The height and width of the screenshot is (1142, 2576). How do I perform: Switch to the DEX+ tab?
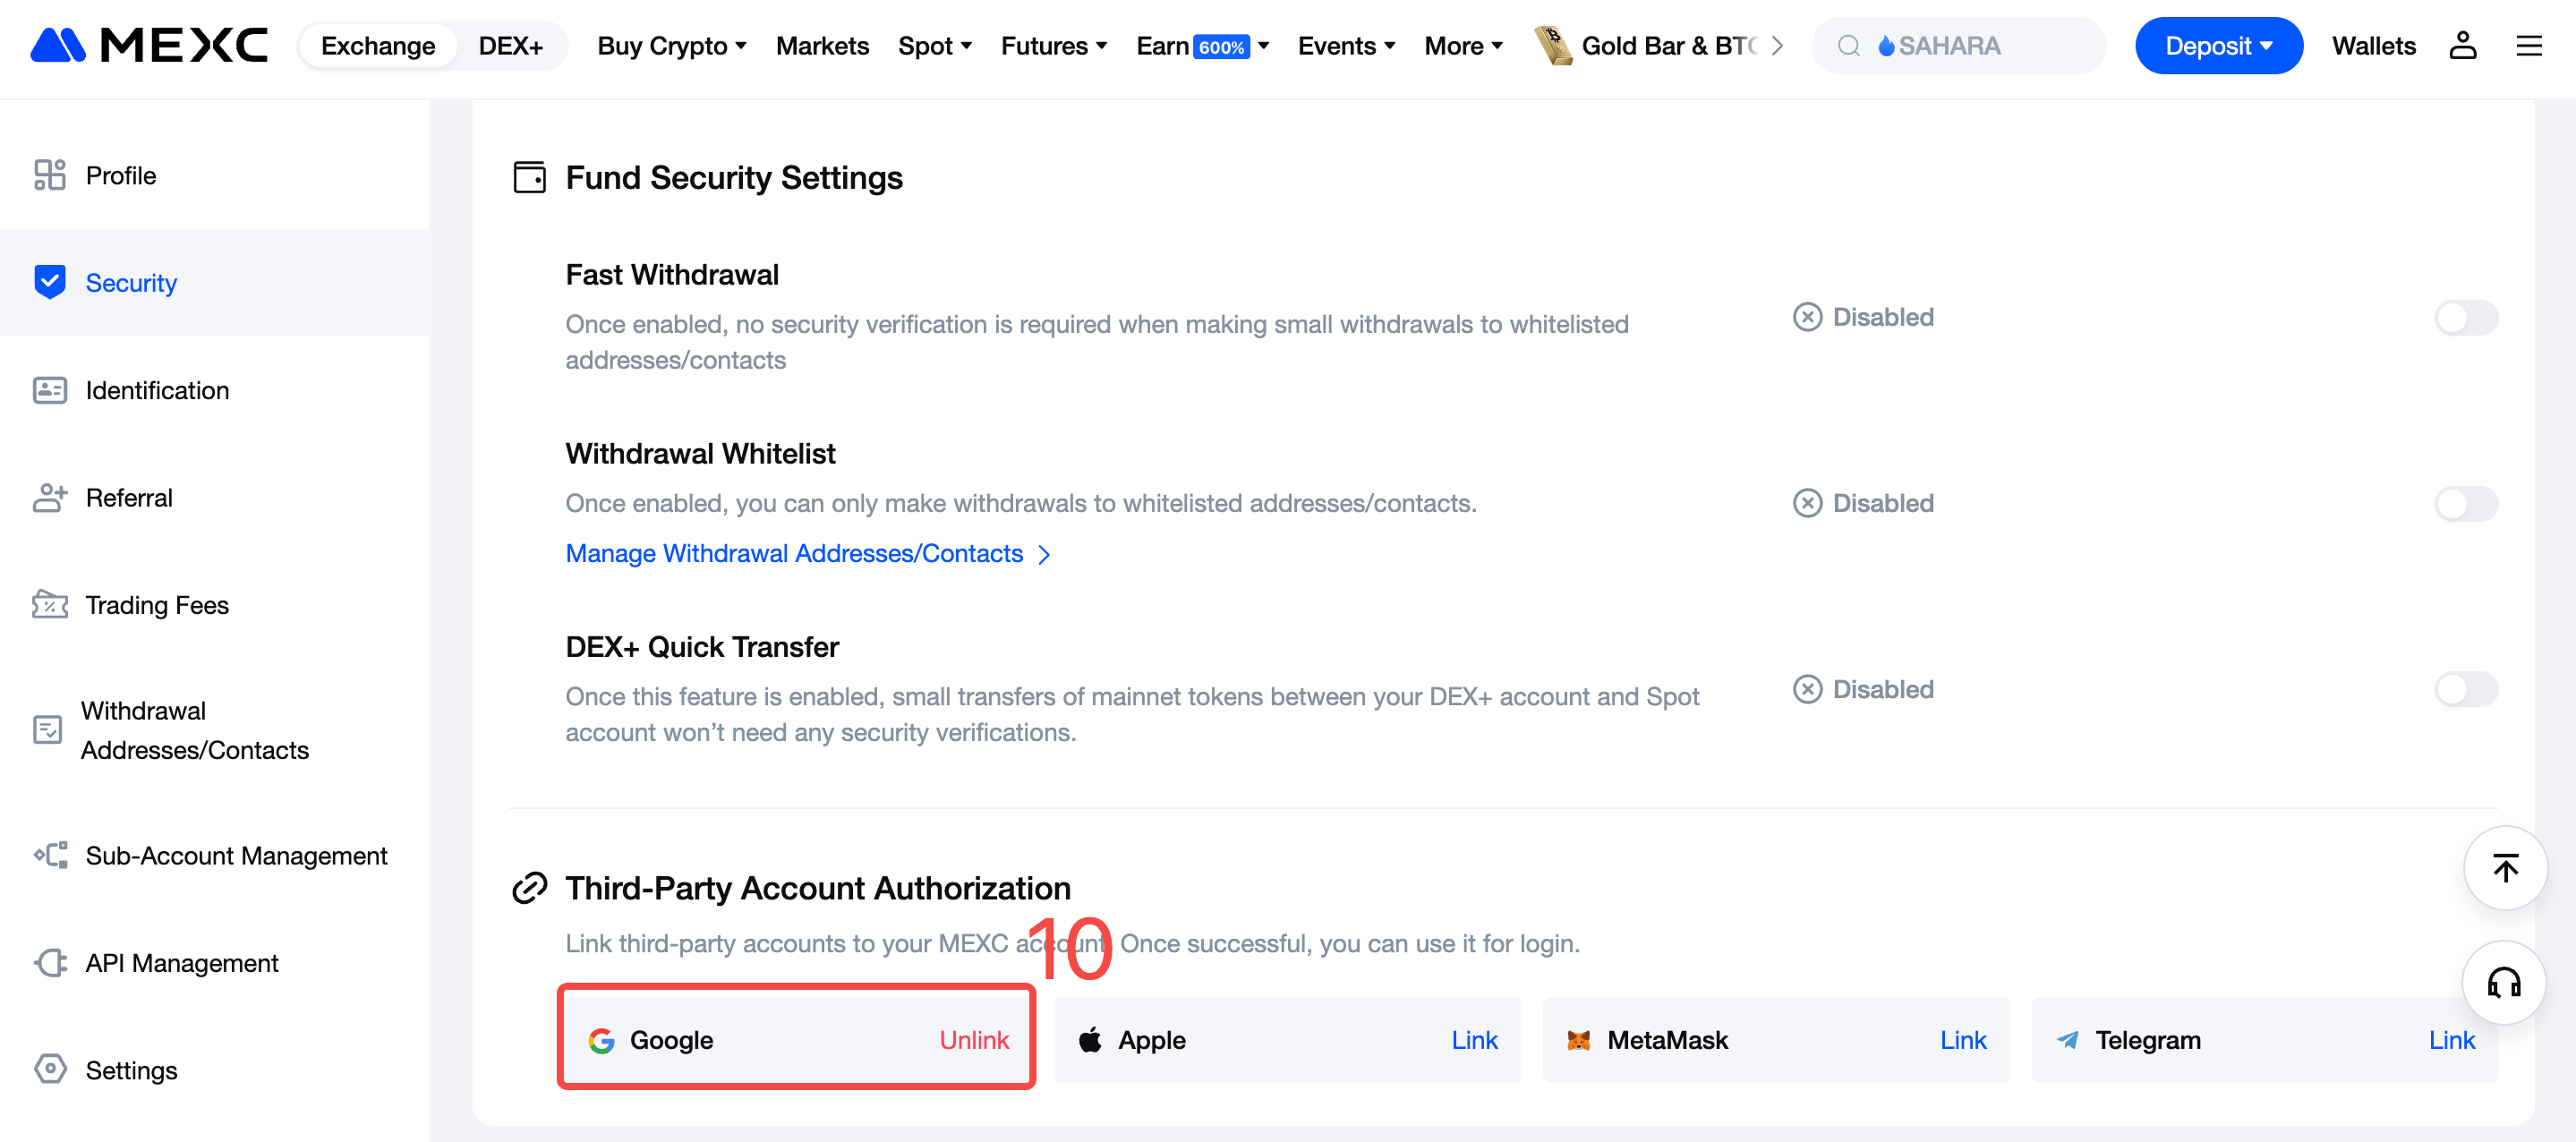pyautogui.click(x=510, y=46)
